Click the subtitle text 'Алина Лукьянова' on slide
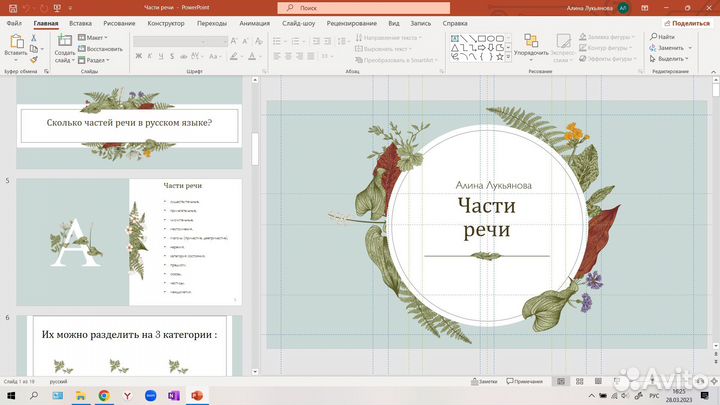Viewport: 720px width, 405px height. [494, 186]
